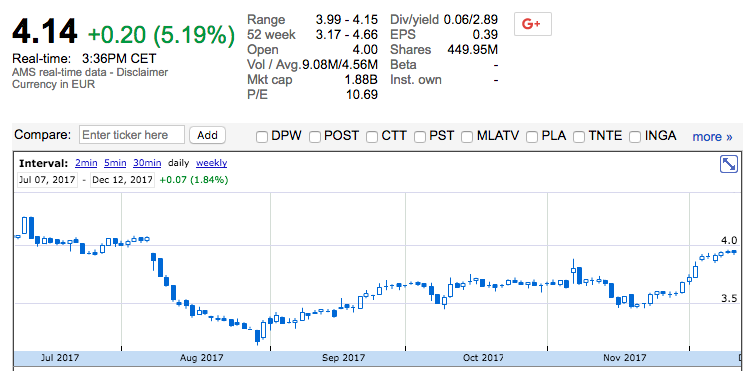Select the EPS value 0.39

click(486, 35)
